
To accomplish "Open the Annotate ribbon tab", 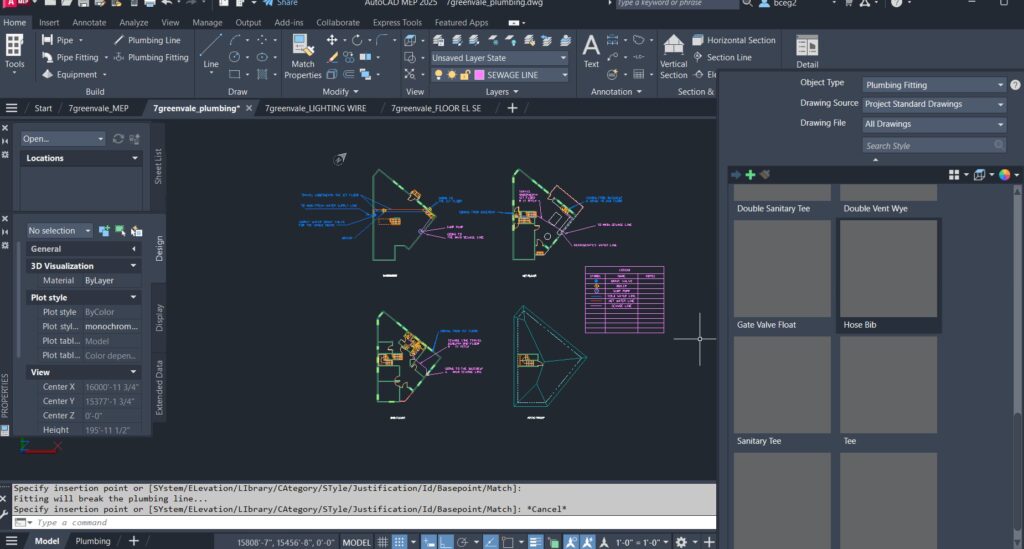I will click(89, 22).
